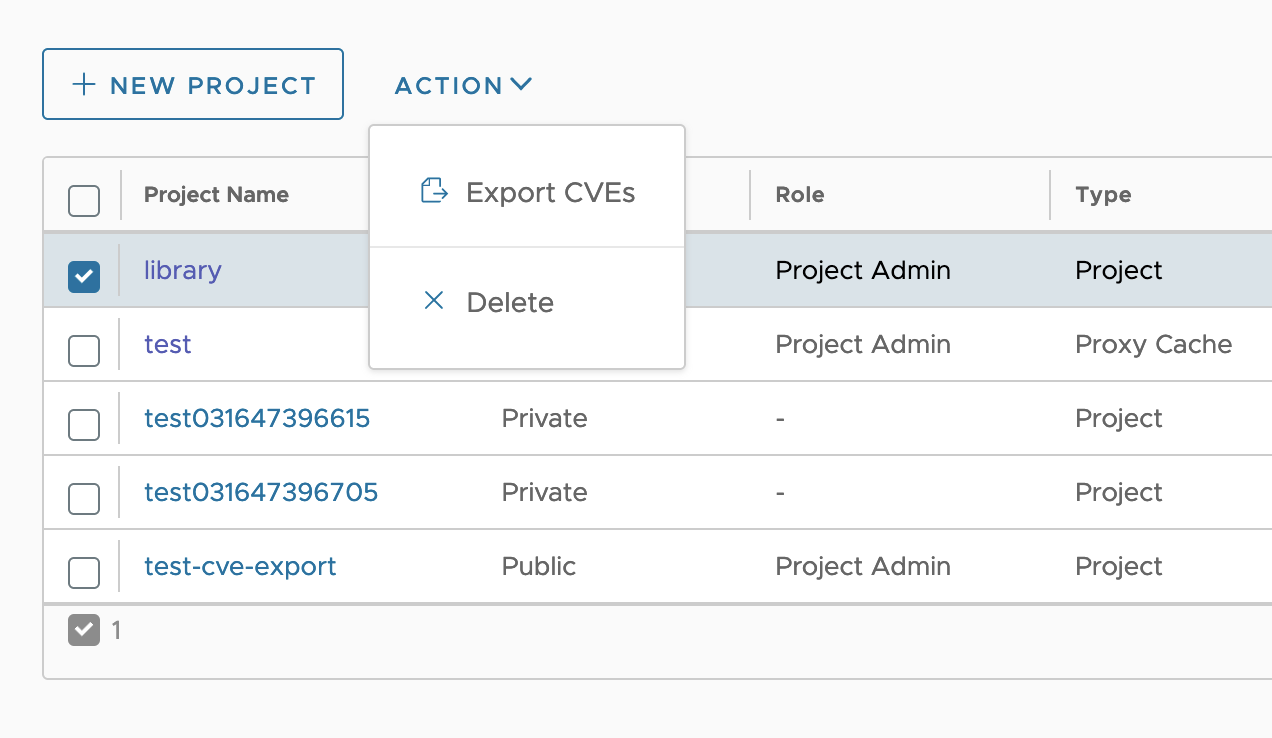1272x738 pixels.
Task: Click the Export CVEs document icon
Action: [x=433, y=191]
